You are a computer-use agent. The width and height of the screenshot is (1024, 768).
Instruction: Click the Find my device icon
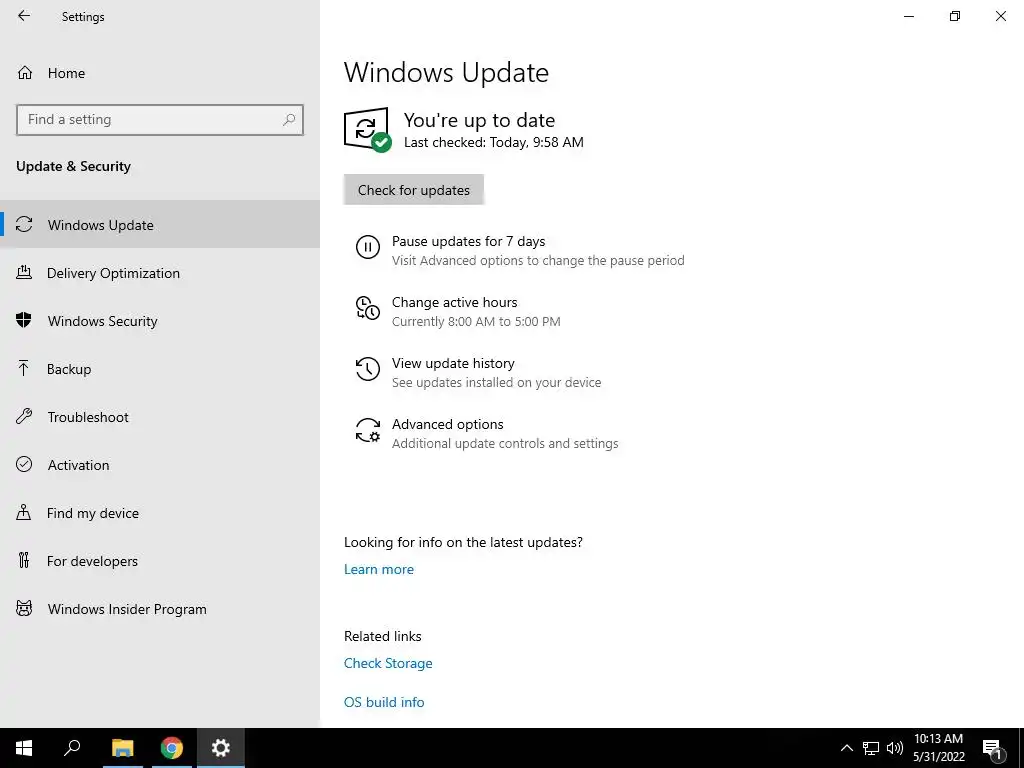pos(24,512)
